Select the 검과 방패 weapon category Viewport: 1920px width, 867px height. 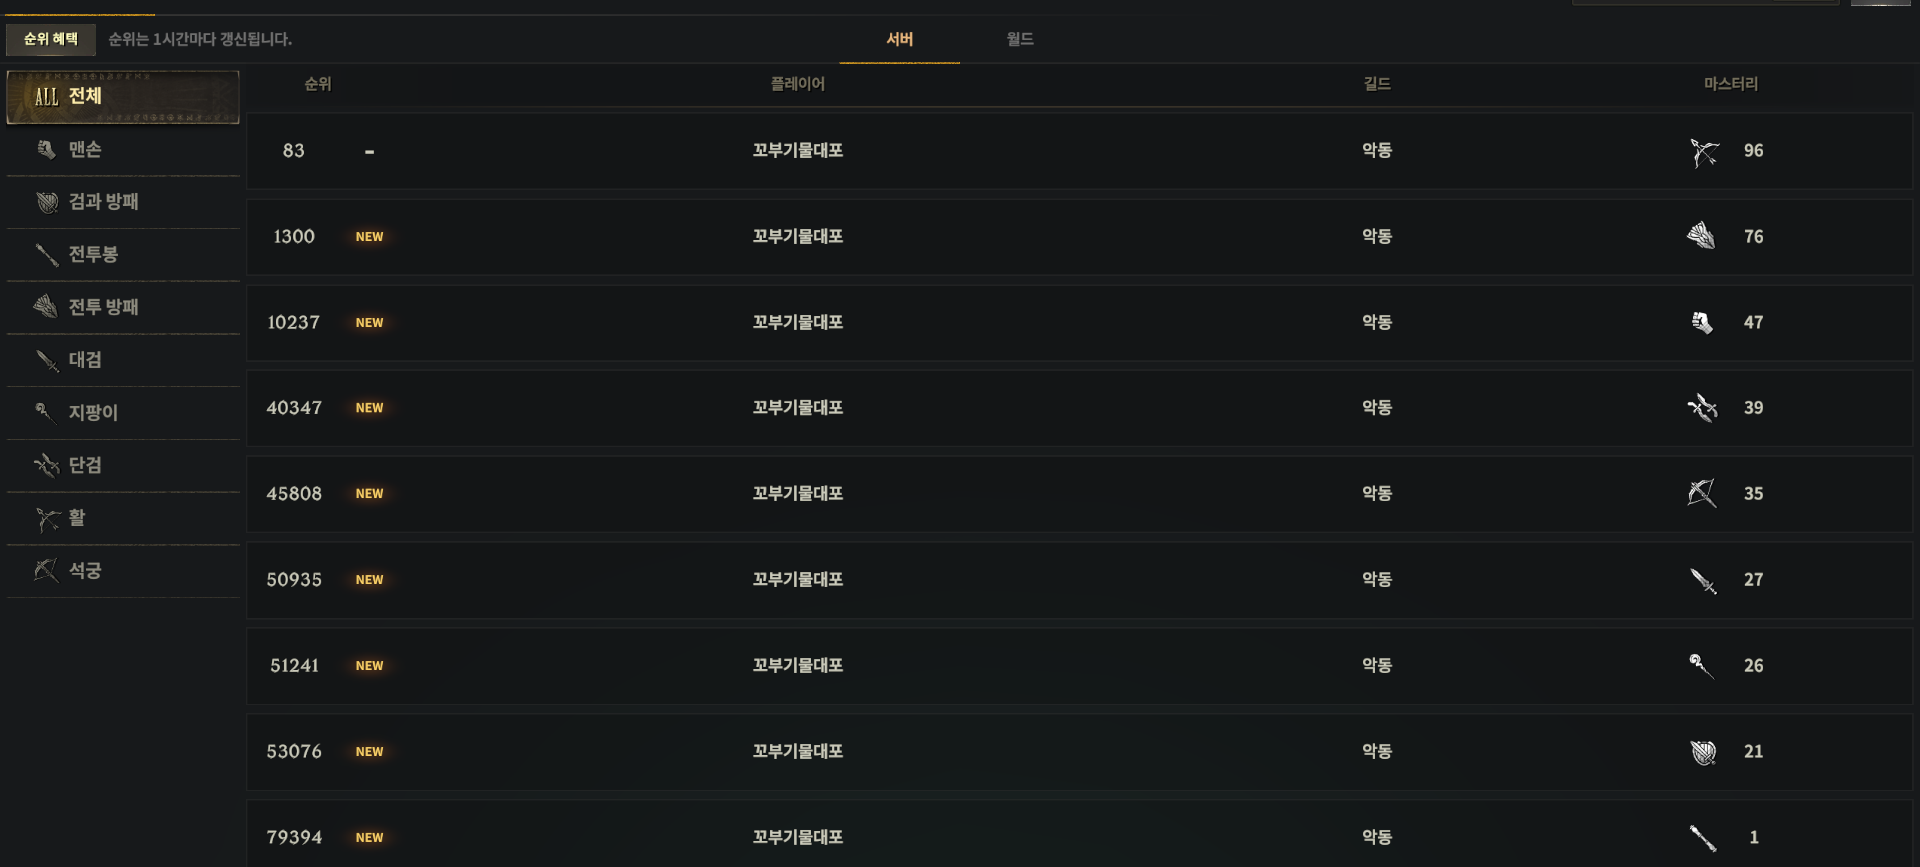[122, 202]
